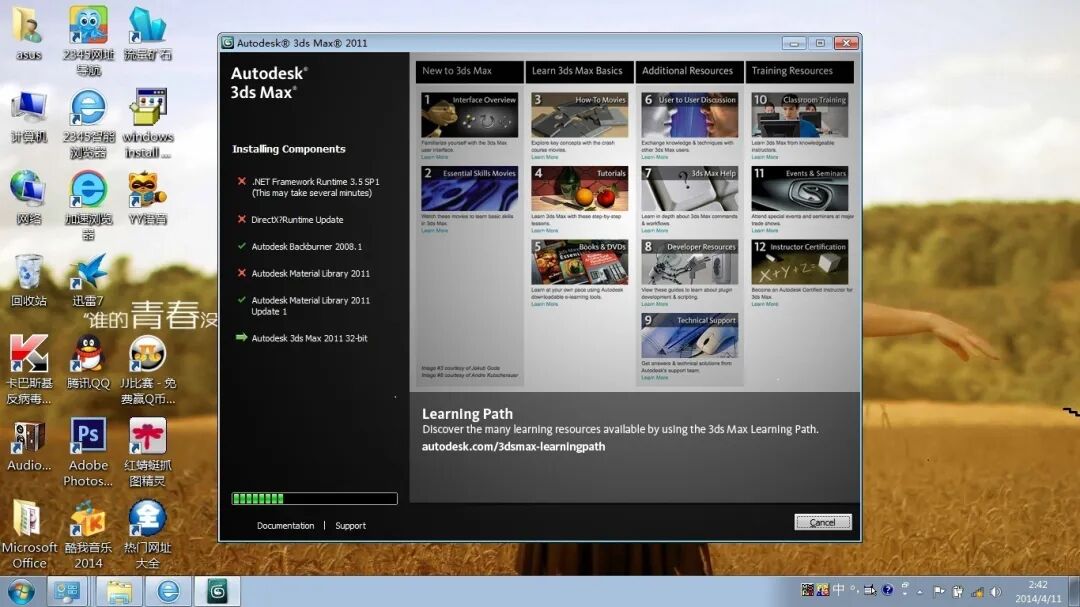
Task: Open the Support link
Action: click(x=350, y=526)
